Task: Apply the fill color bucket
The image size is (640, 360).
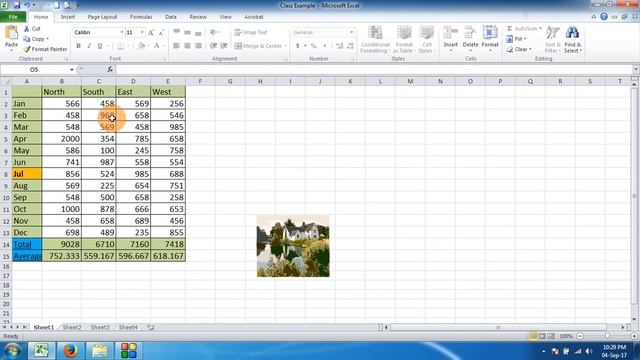Action: click(141, 46)
